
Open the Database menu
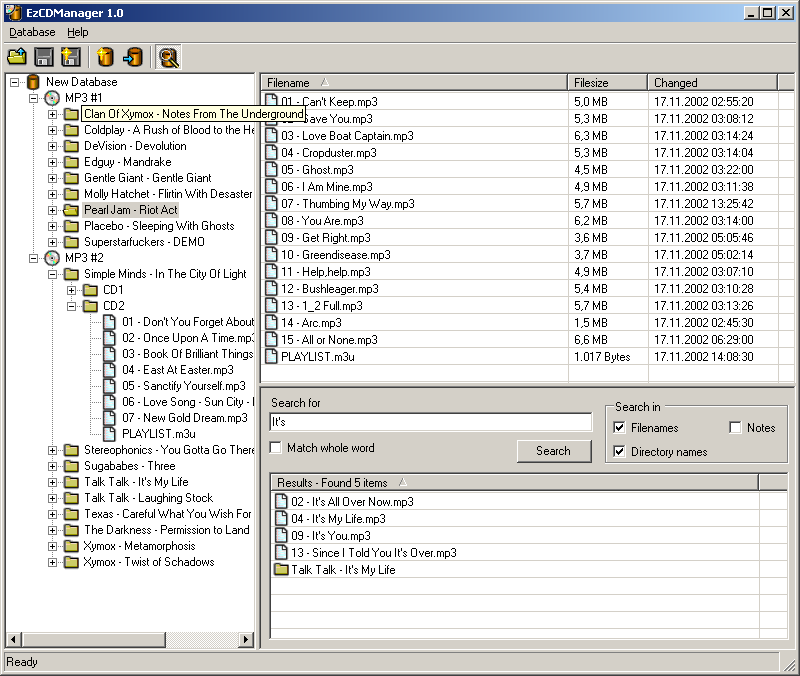[32, 32]
